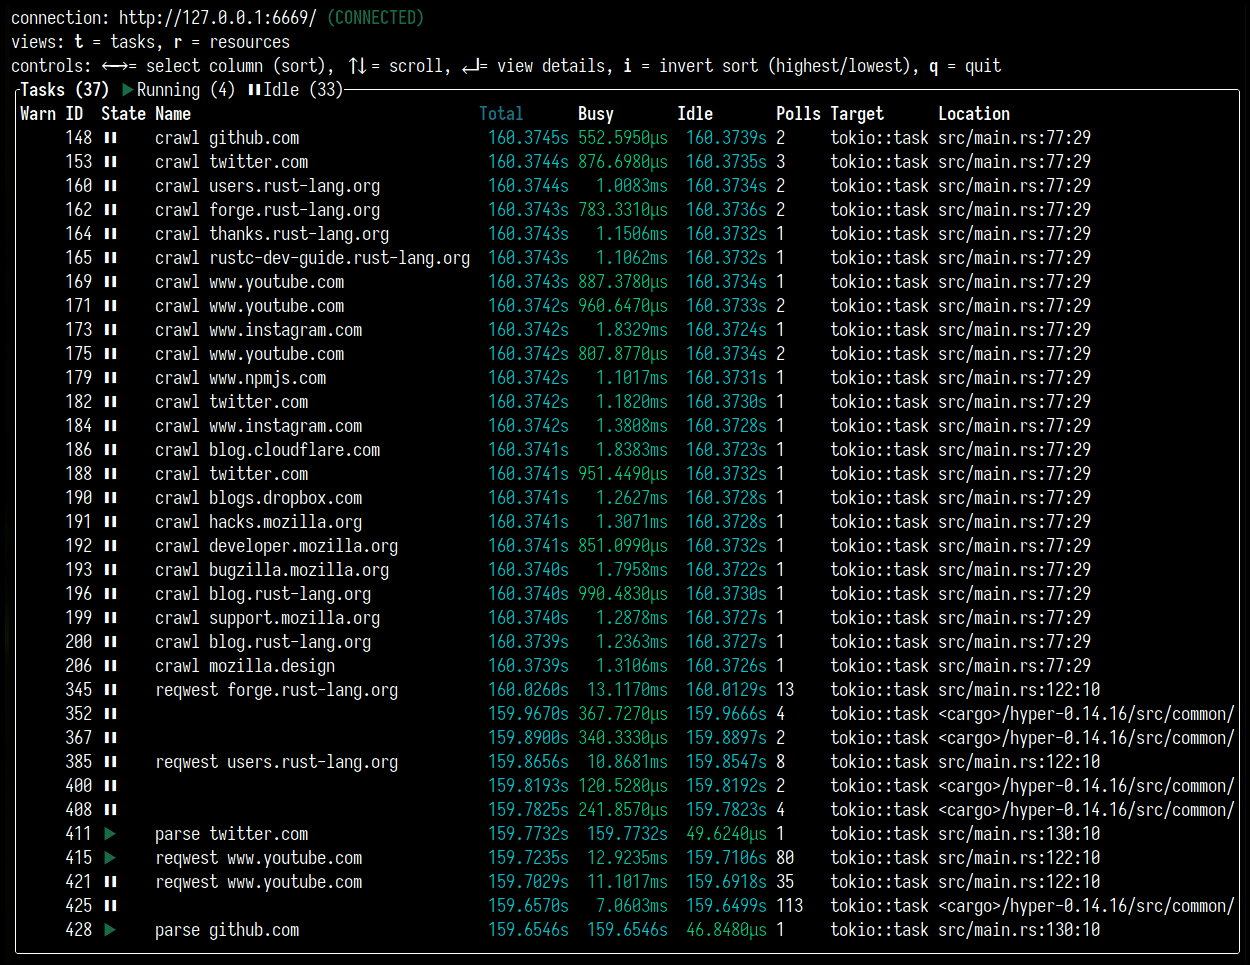Viewport: 1250px width, 965px height.
Task: Click the 'tasks' view hint
Action: (x=132, y=42)
